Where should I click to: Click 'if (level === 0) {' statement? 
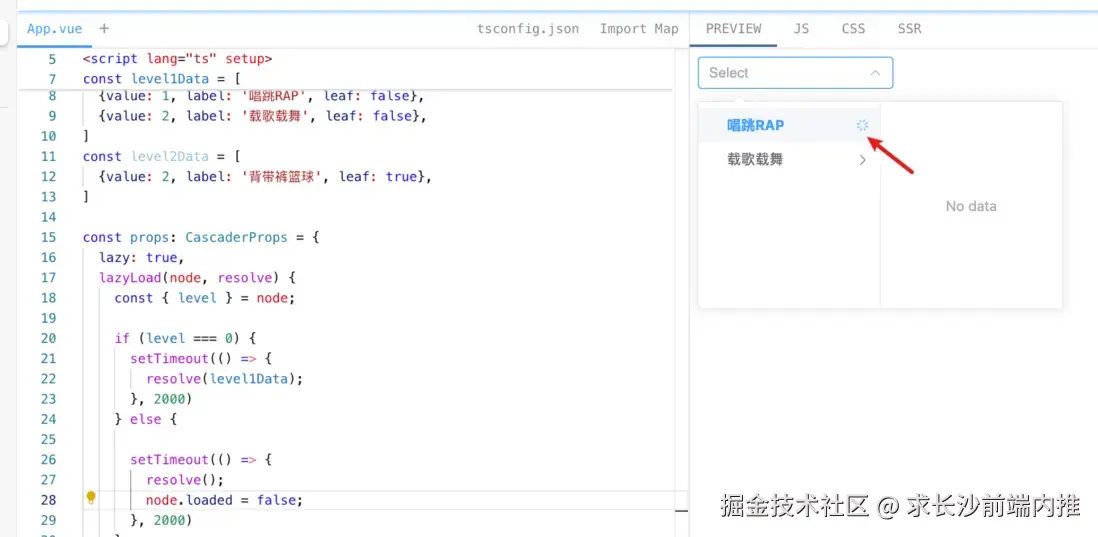186,338
